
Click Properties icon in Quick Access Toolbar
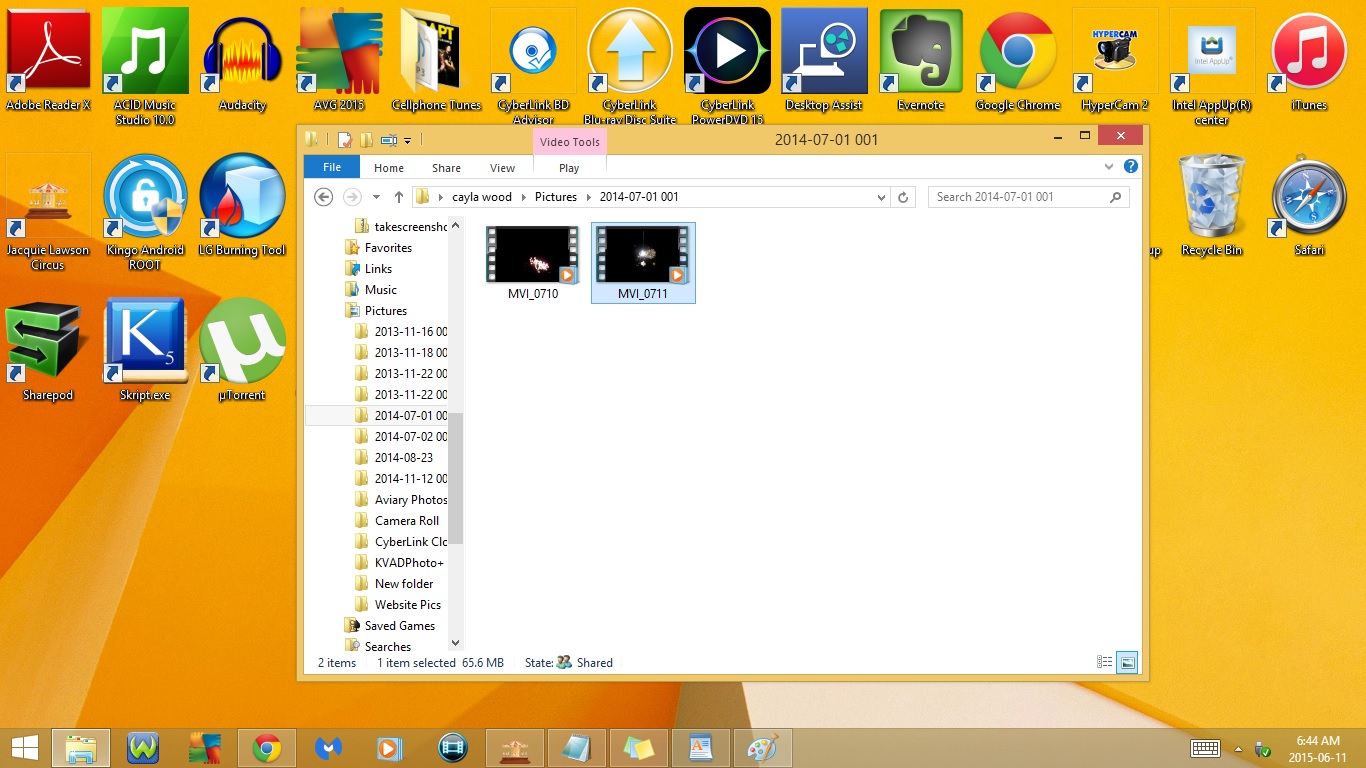click(345, 140)
